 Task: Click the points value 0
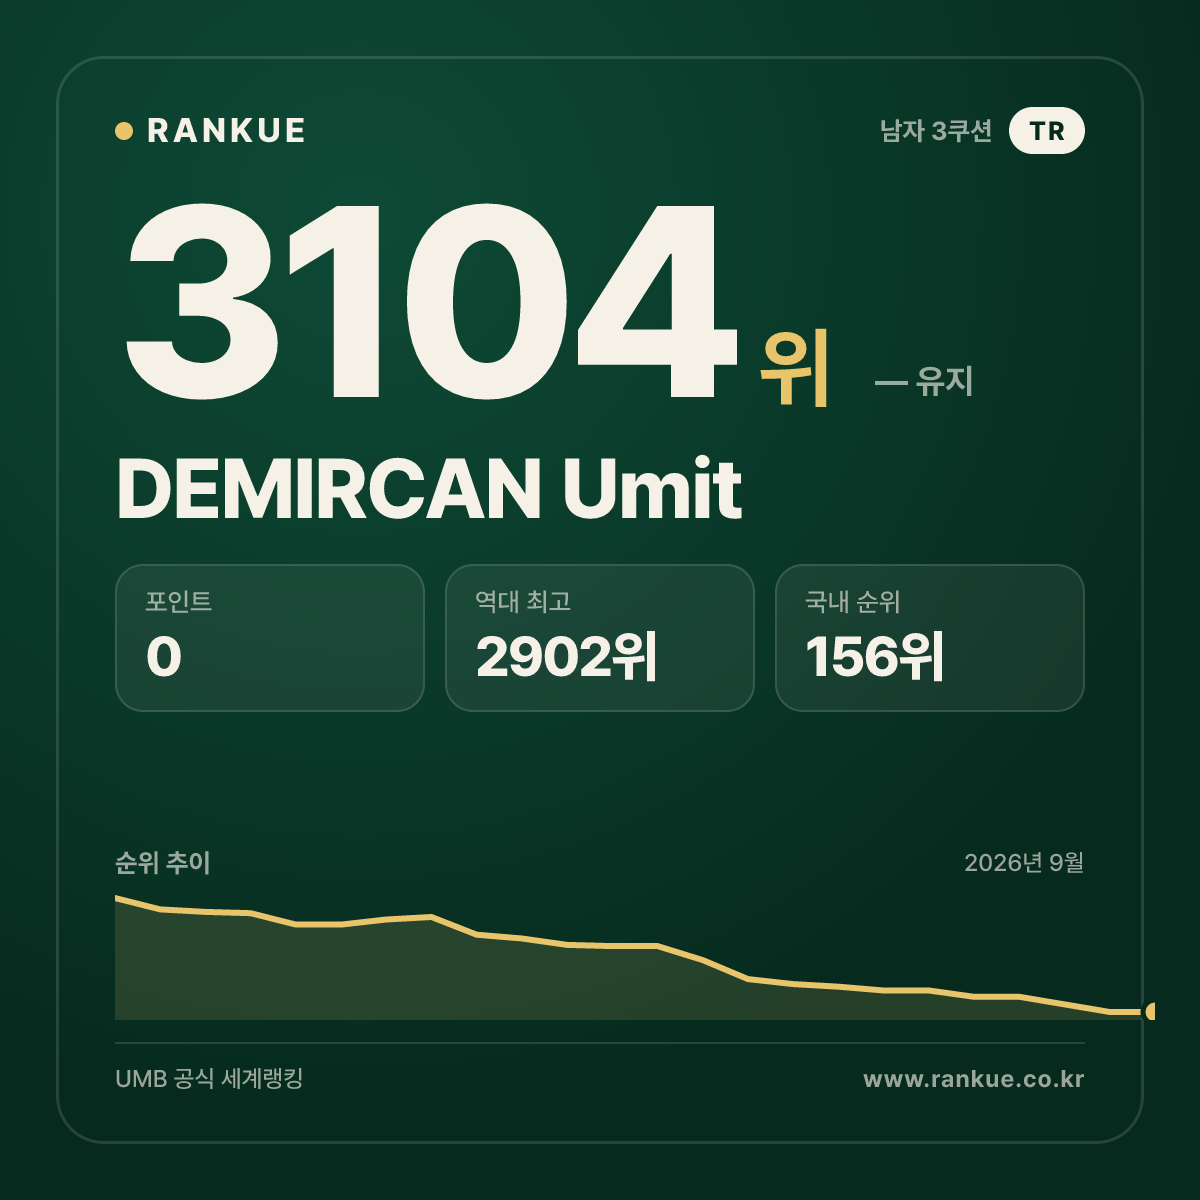point(164,657)
